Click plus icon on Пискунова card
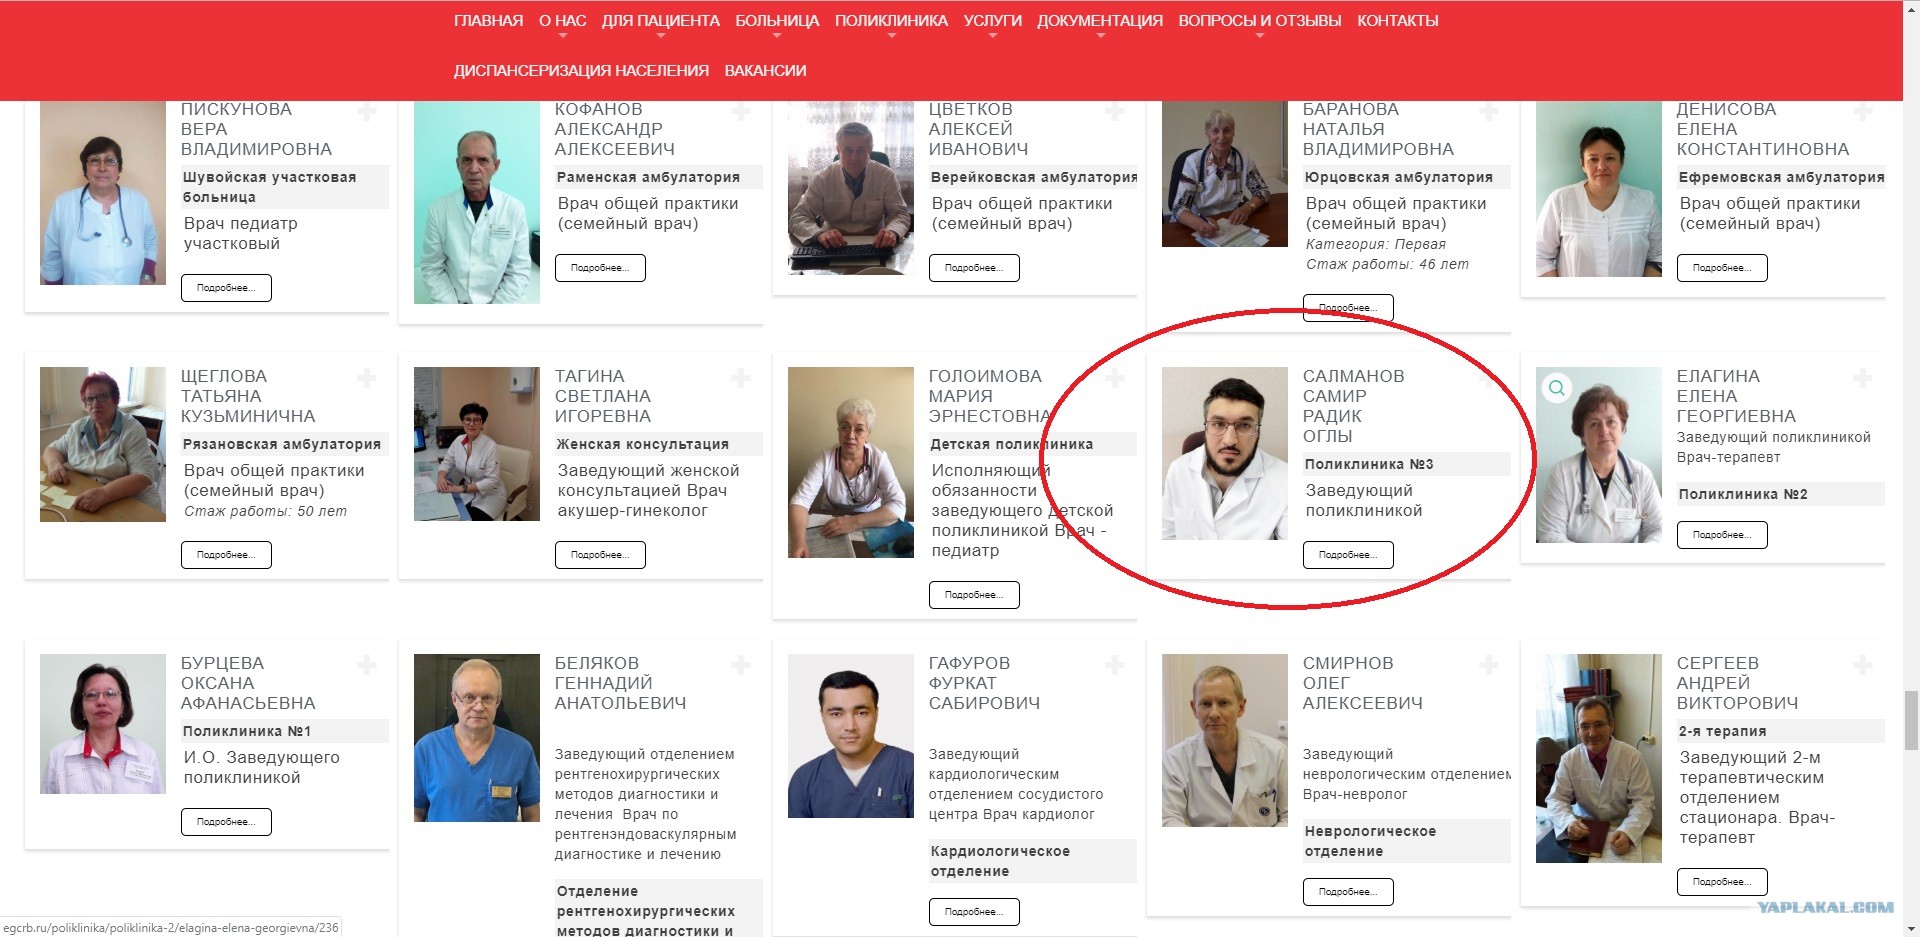The height and width of the screenshot is (937, 1920). tap(367, 111)
